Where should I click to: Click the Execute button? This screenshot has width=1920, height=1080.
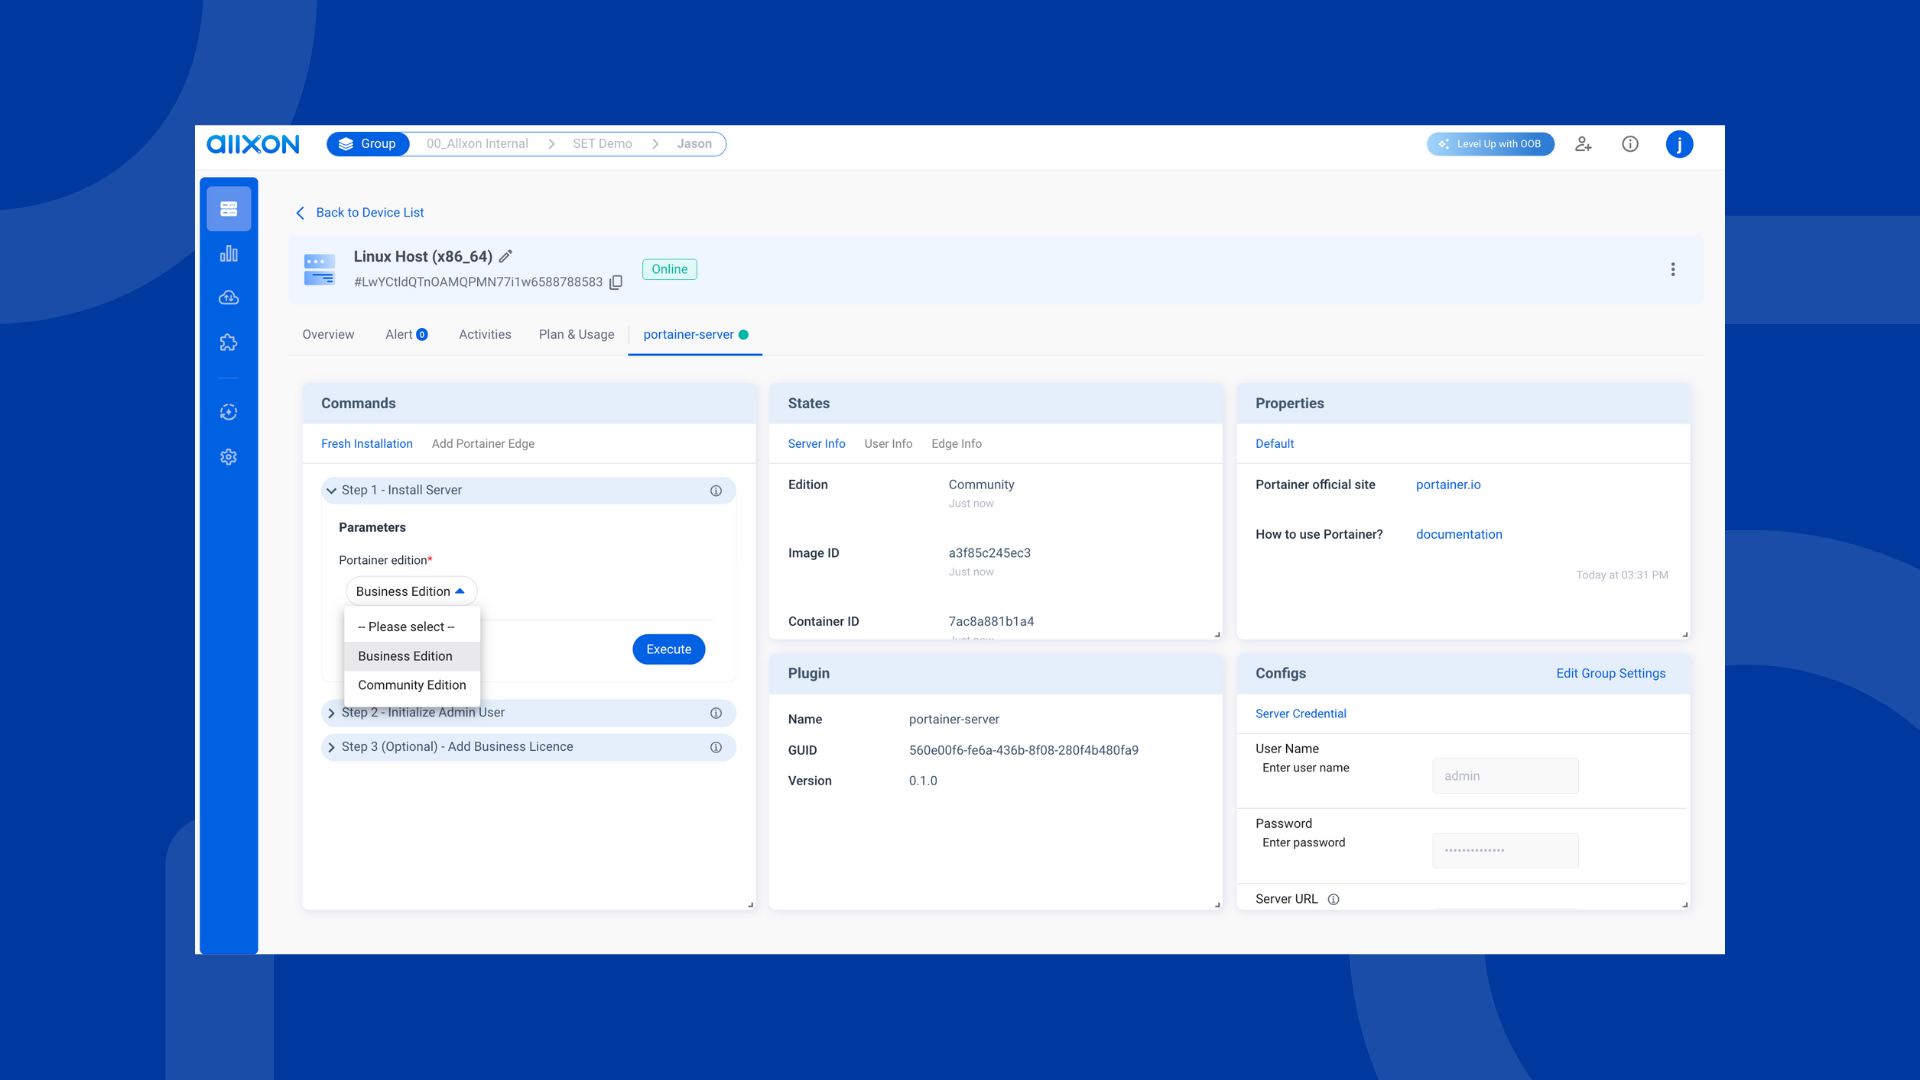668,649
